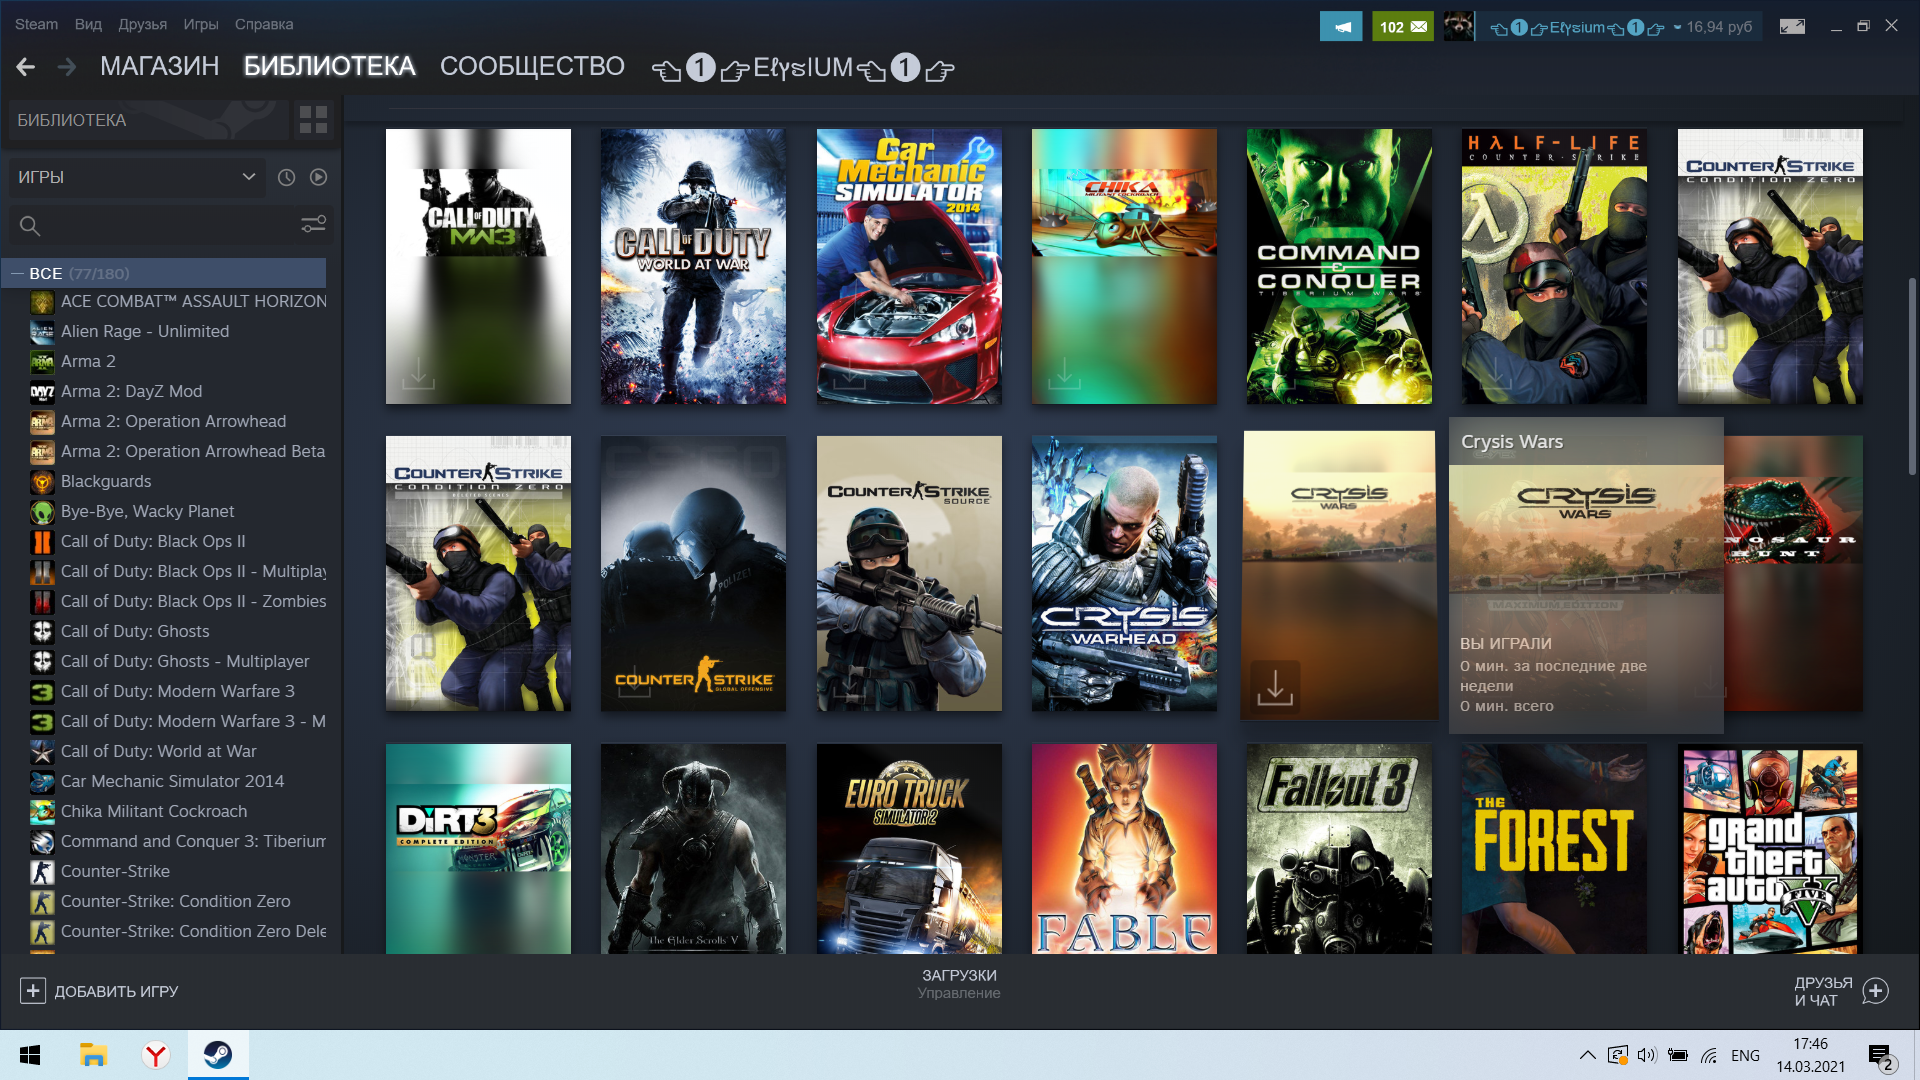Click Arma 2: DayZ Mod icon in list

pyautogui.click(x=42, y=392)
